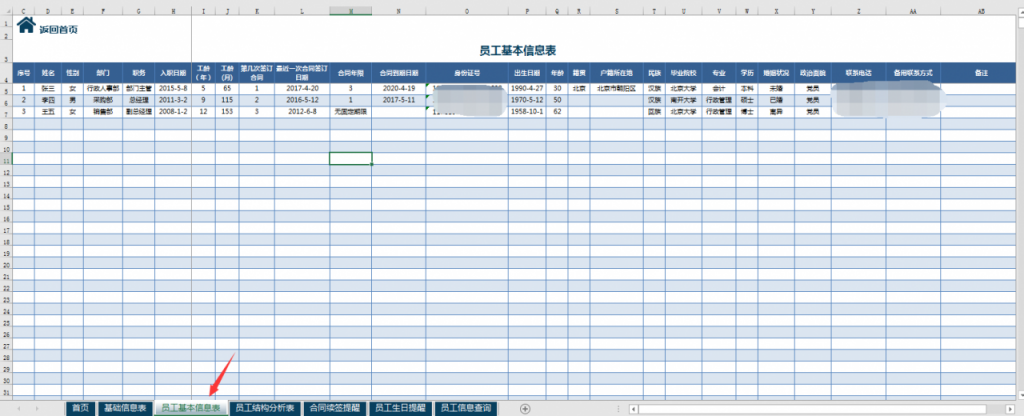Select column header P
This screenshot has height=416, width=1024.
click(x=527, y=11)
